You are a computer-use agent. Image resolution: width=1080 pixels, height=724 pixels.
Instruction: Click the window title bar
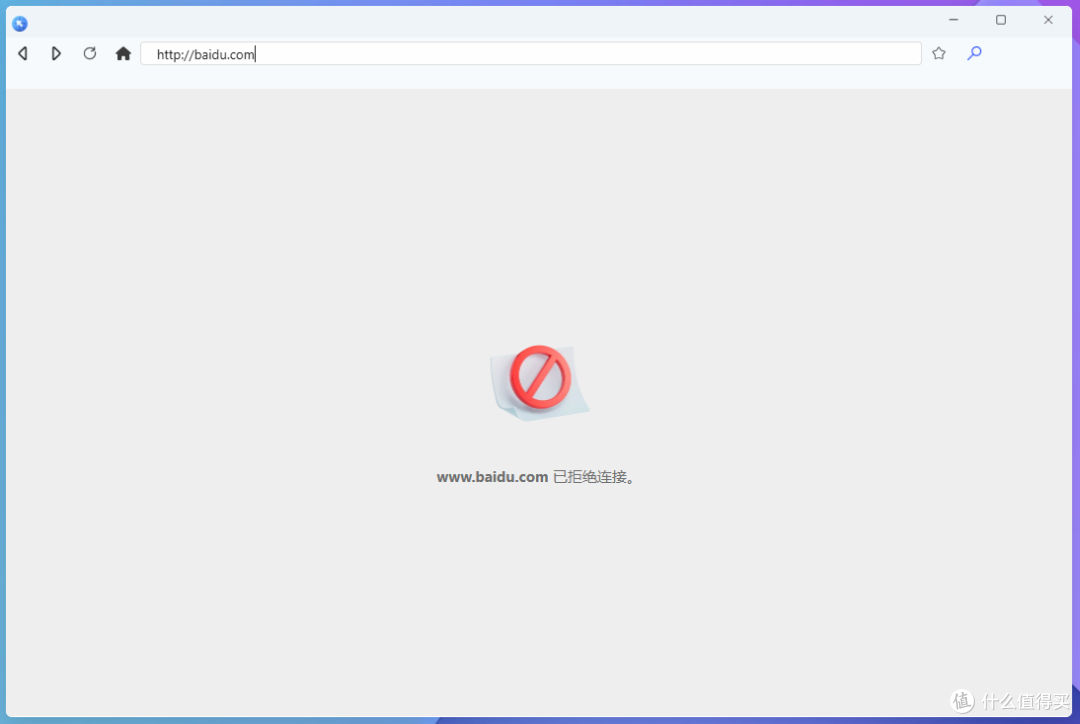tap(500, 20)
